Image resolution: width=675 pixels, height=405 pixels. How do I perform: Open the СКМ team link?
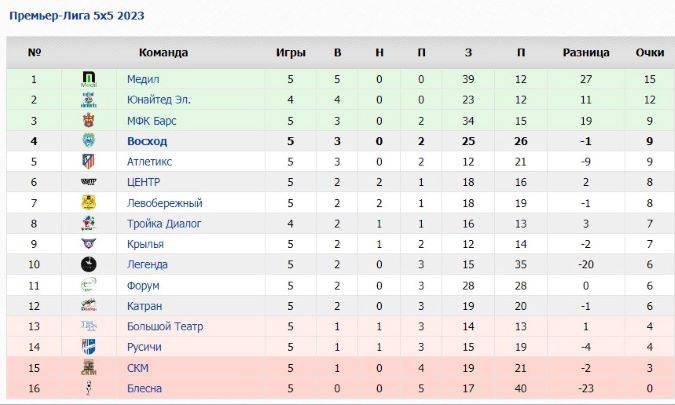pos(138,368)
